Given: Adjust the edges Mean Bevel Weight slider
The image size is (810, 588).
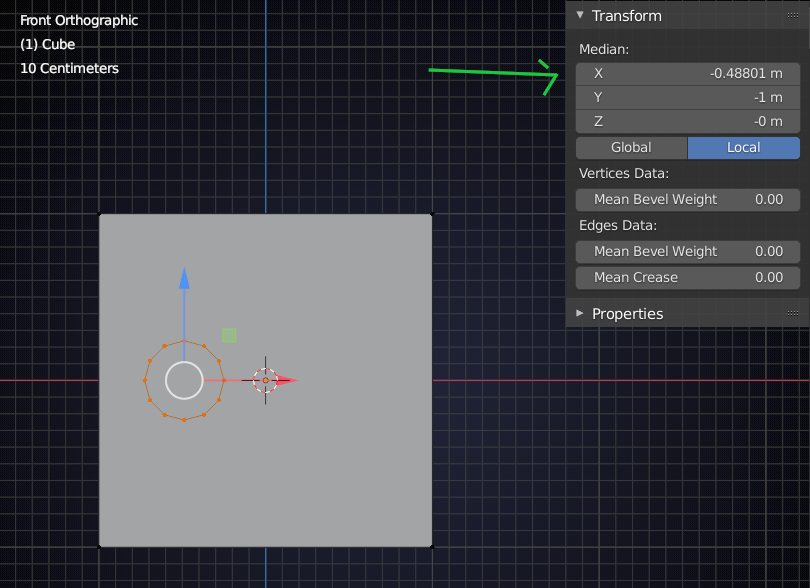Looking at the screenshot, I should [x=687, y=251].
